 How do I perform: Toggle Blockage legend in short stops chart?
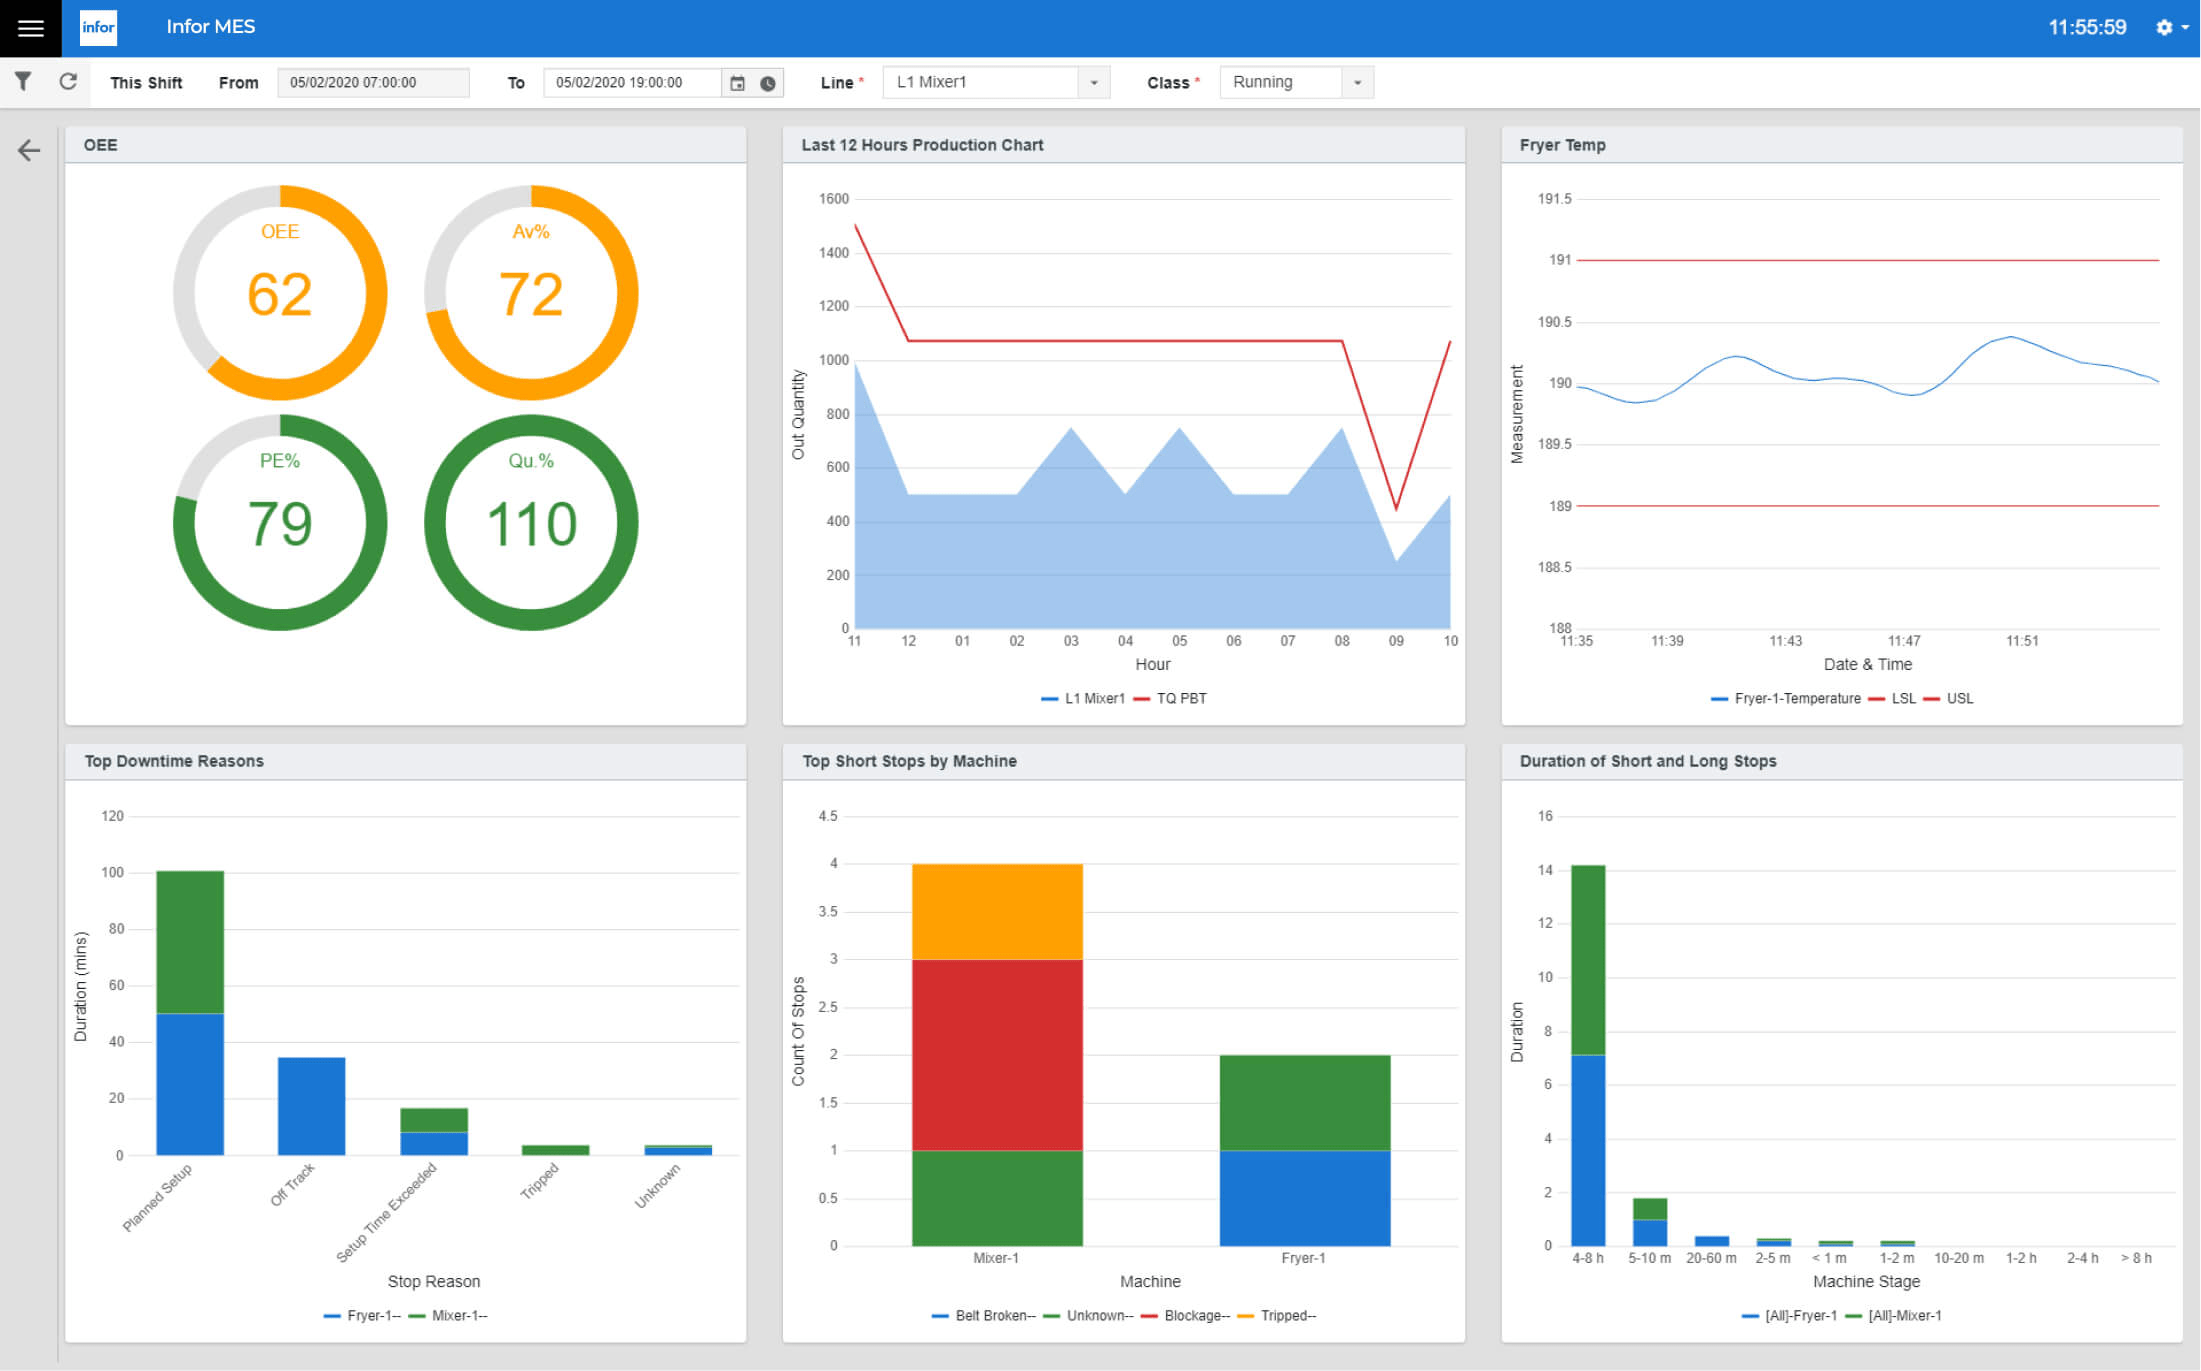(x=1195, y=1315)
